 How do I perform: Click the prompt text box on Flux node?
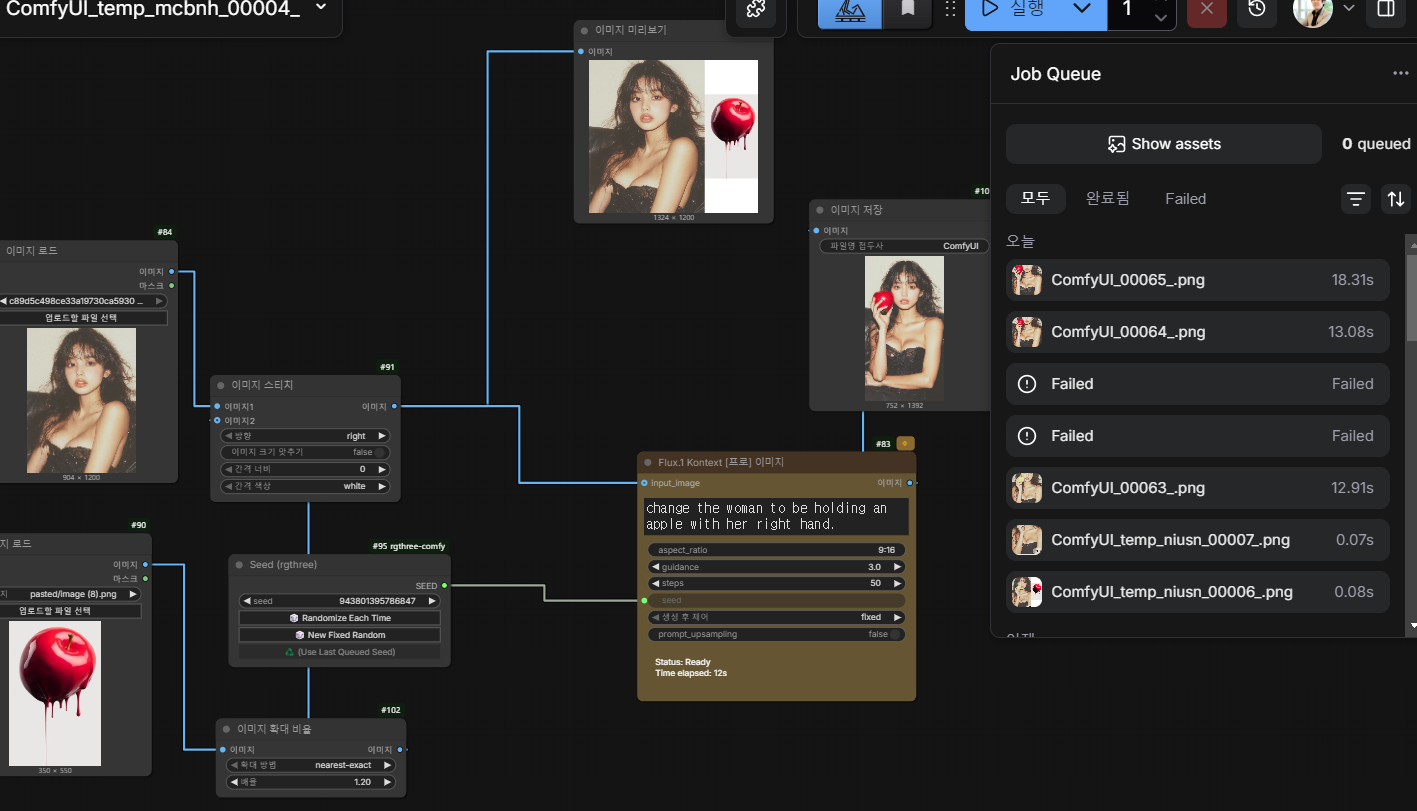(776, 516)
